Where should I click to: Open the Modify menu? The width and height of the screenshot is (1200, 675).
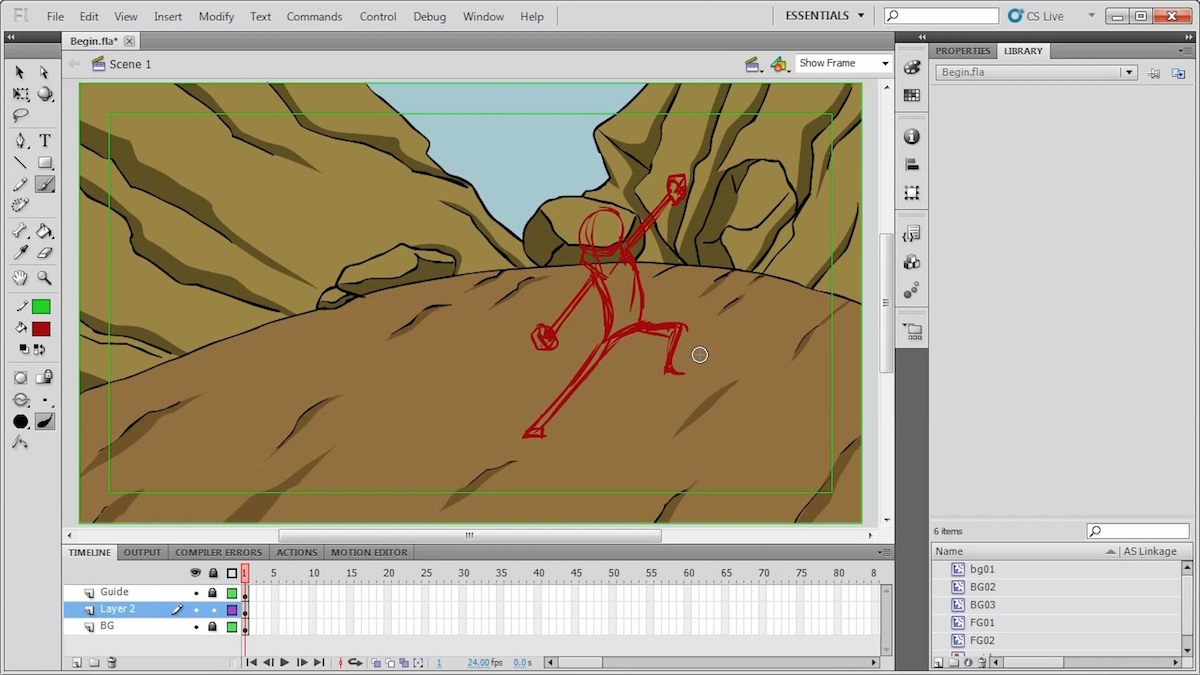[216, 17]
